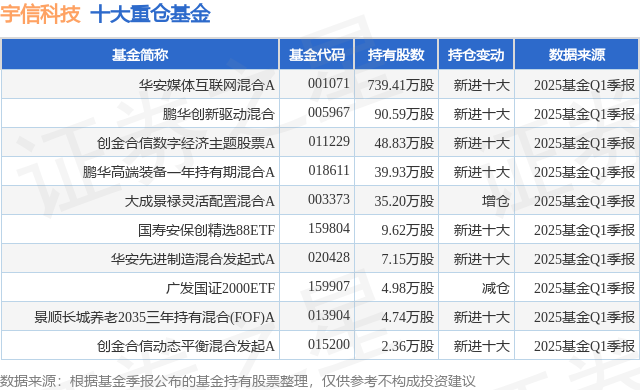Click holding value 4.74万股
Viewport: 640px width, 390px height.
[x=407, y=317]
